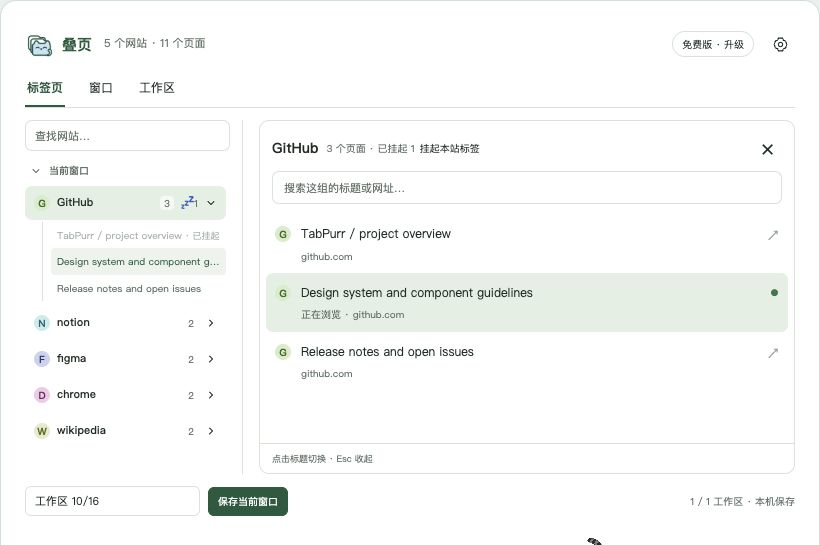Click G favicon beside Release notes entry
Viewport: 820px width, 545px height.
click(283, 353)
